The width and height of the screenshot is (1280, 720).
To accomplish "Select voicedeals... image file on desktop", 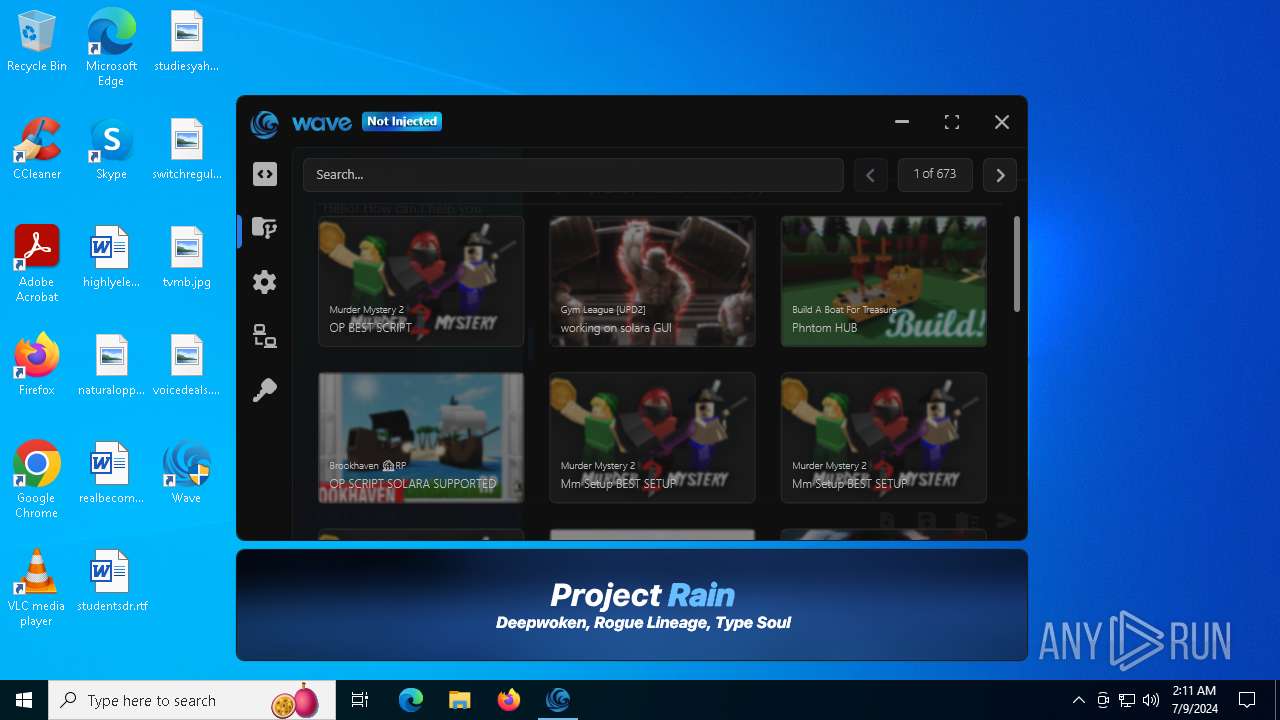I will pyautogui.click(x=186, y=365).
